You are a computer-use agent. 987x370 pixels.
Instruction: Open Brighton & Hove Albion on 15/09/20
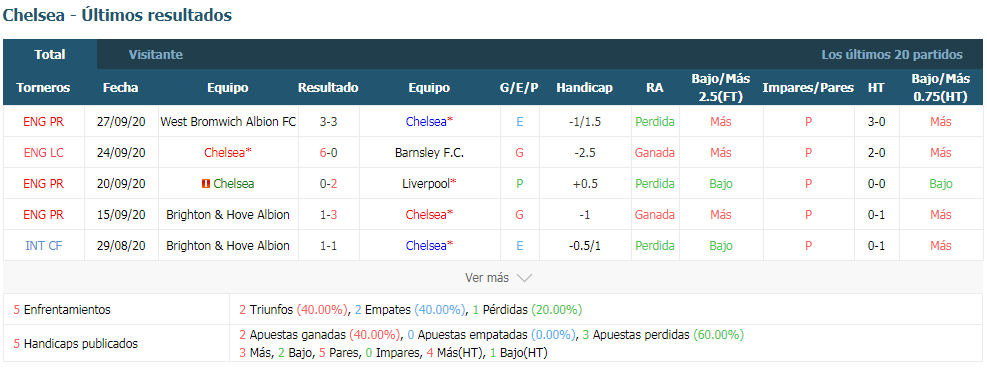pyautogui.click(x=228, y=215)
